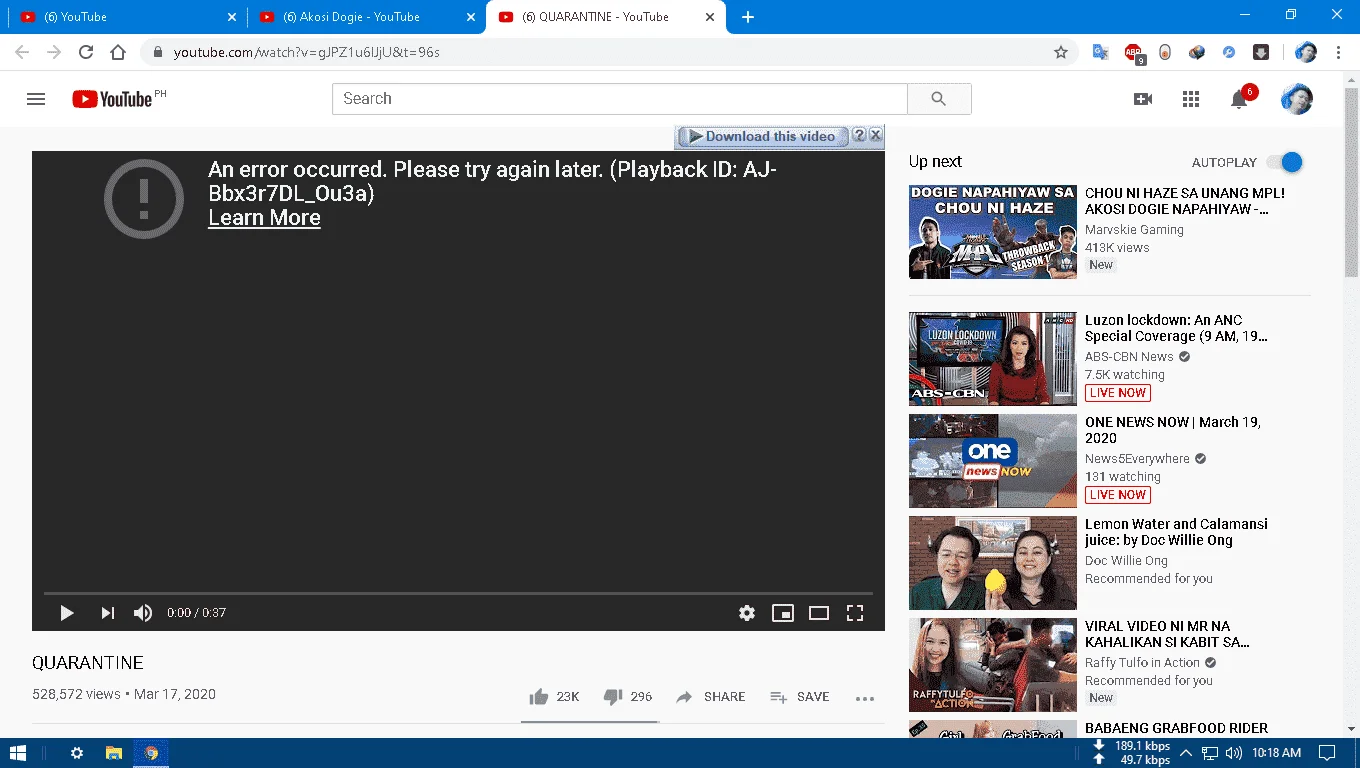Bookmark this page with the star

pyautogui.click(x=1061, y=52)
